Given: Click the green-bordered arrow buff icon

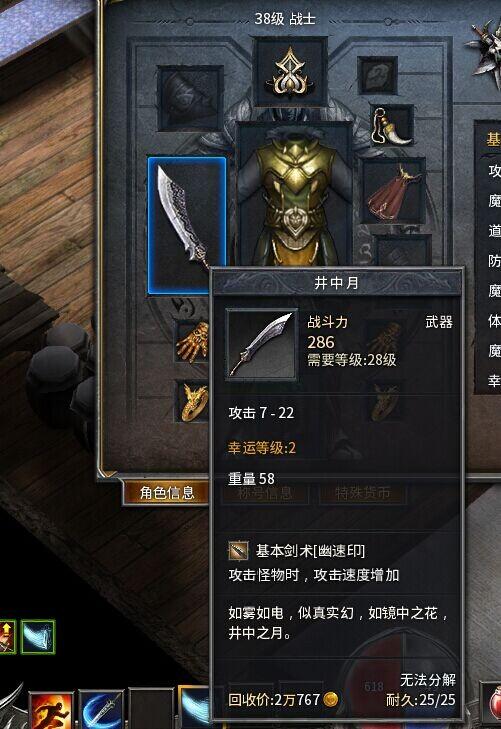Looking at the screenshot, I should (7, 636).
